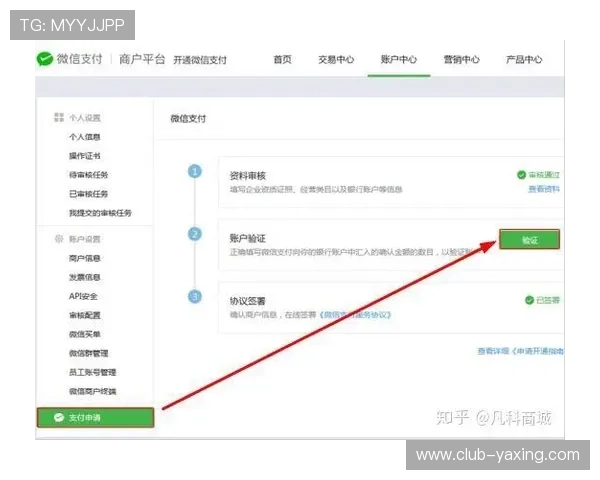Screen dimensions: 600x480
Task: Click the 账户设置 section header
Action: pyautogui.click(x=85, y=239)
